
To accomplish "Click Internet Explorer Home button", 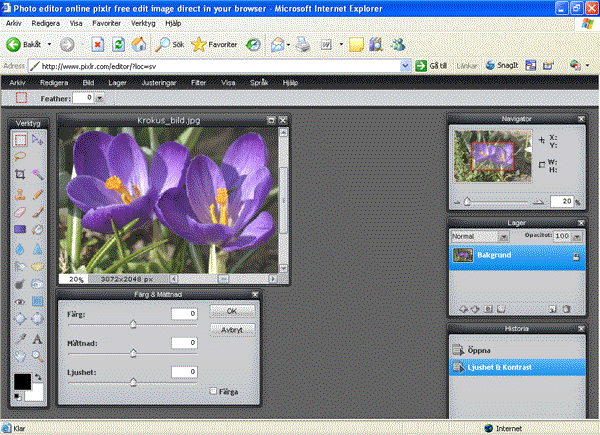I will (139, 44).
